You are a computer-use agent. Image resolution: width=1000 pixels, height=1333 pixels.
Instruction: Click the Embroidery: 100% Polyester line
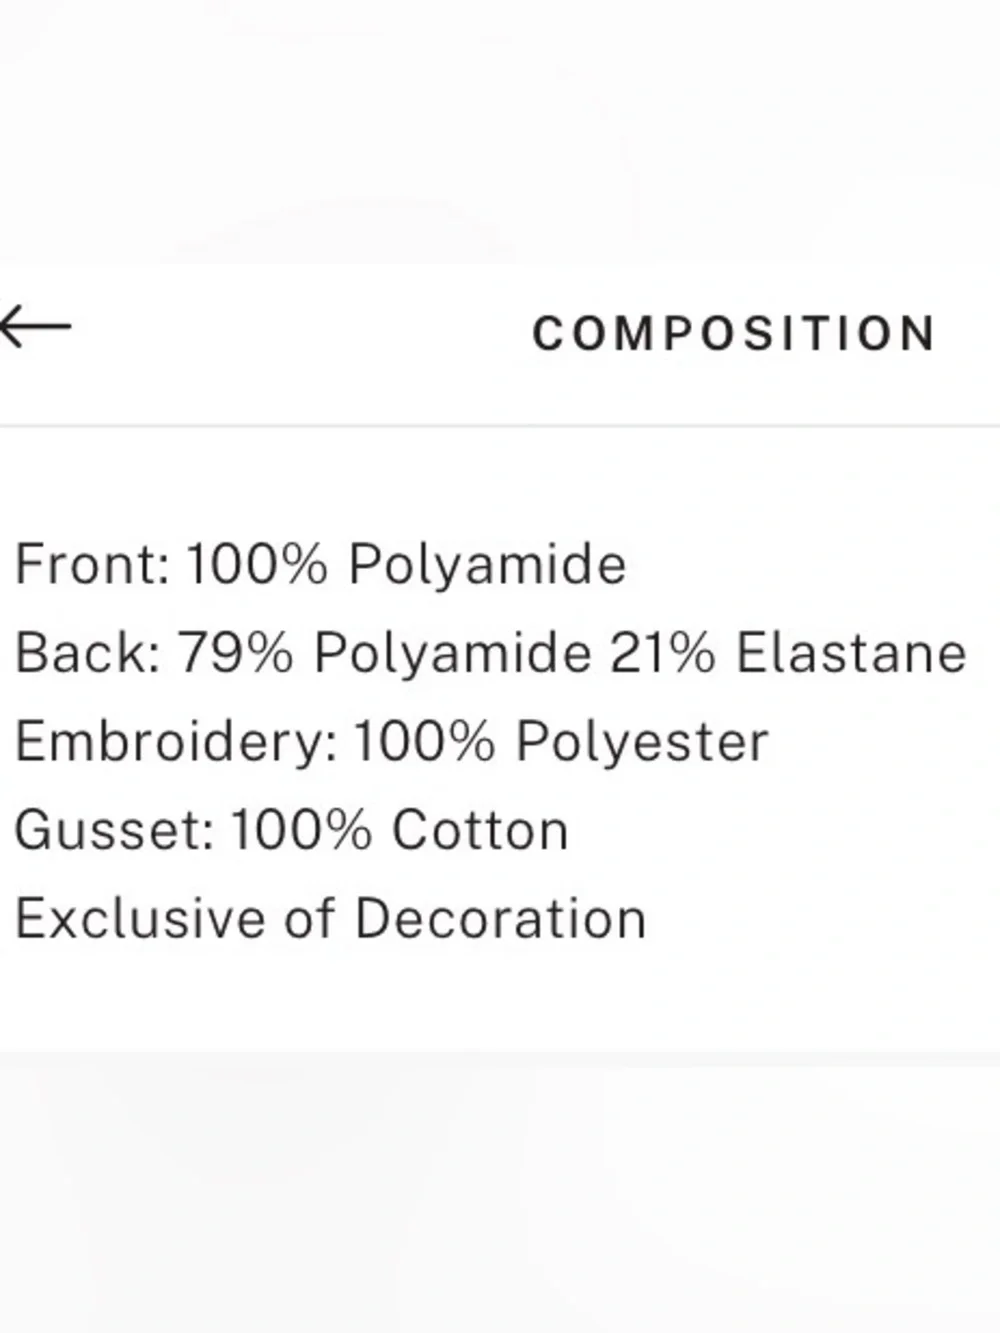point(392,743)
